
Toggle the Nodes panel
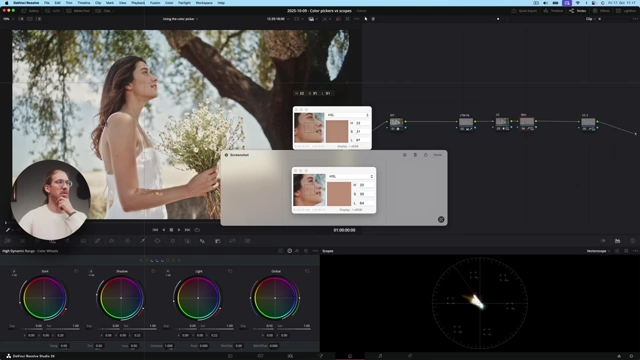578,11
